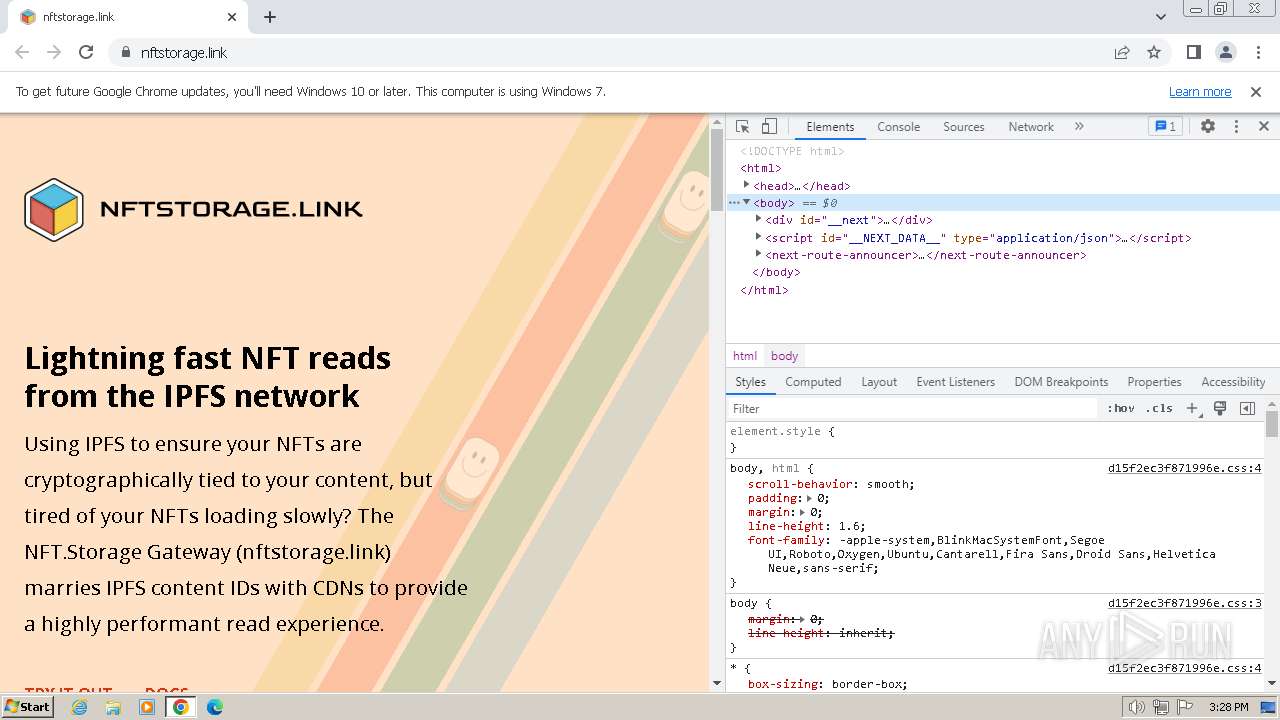Expand the __NEXT_DATA__ script node
The width and height of the screenshot is (1280, 720).
tap(758, 237)
